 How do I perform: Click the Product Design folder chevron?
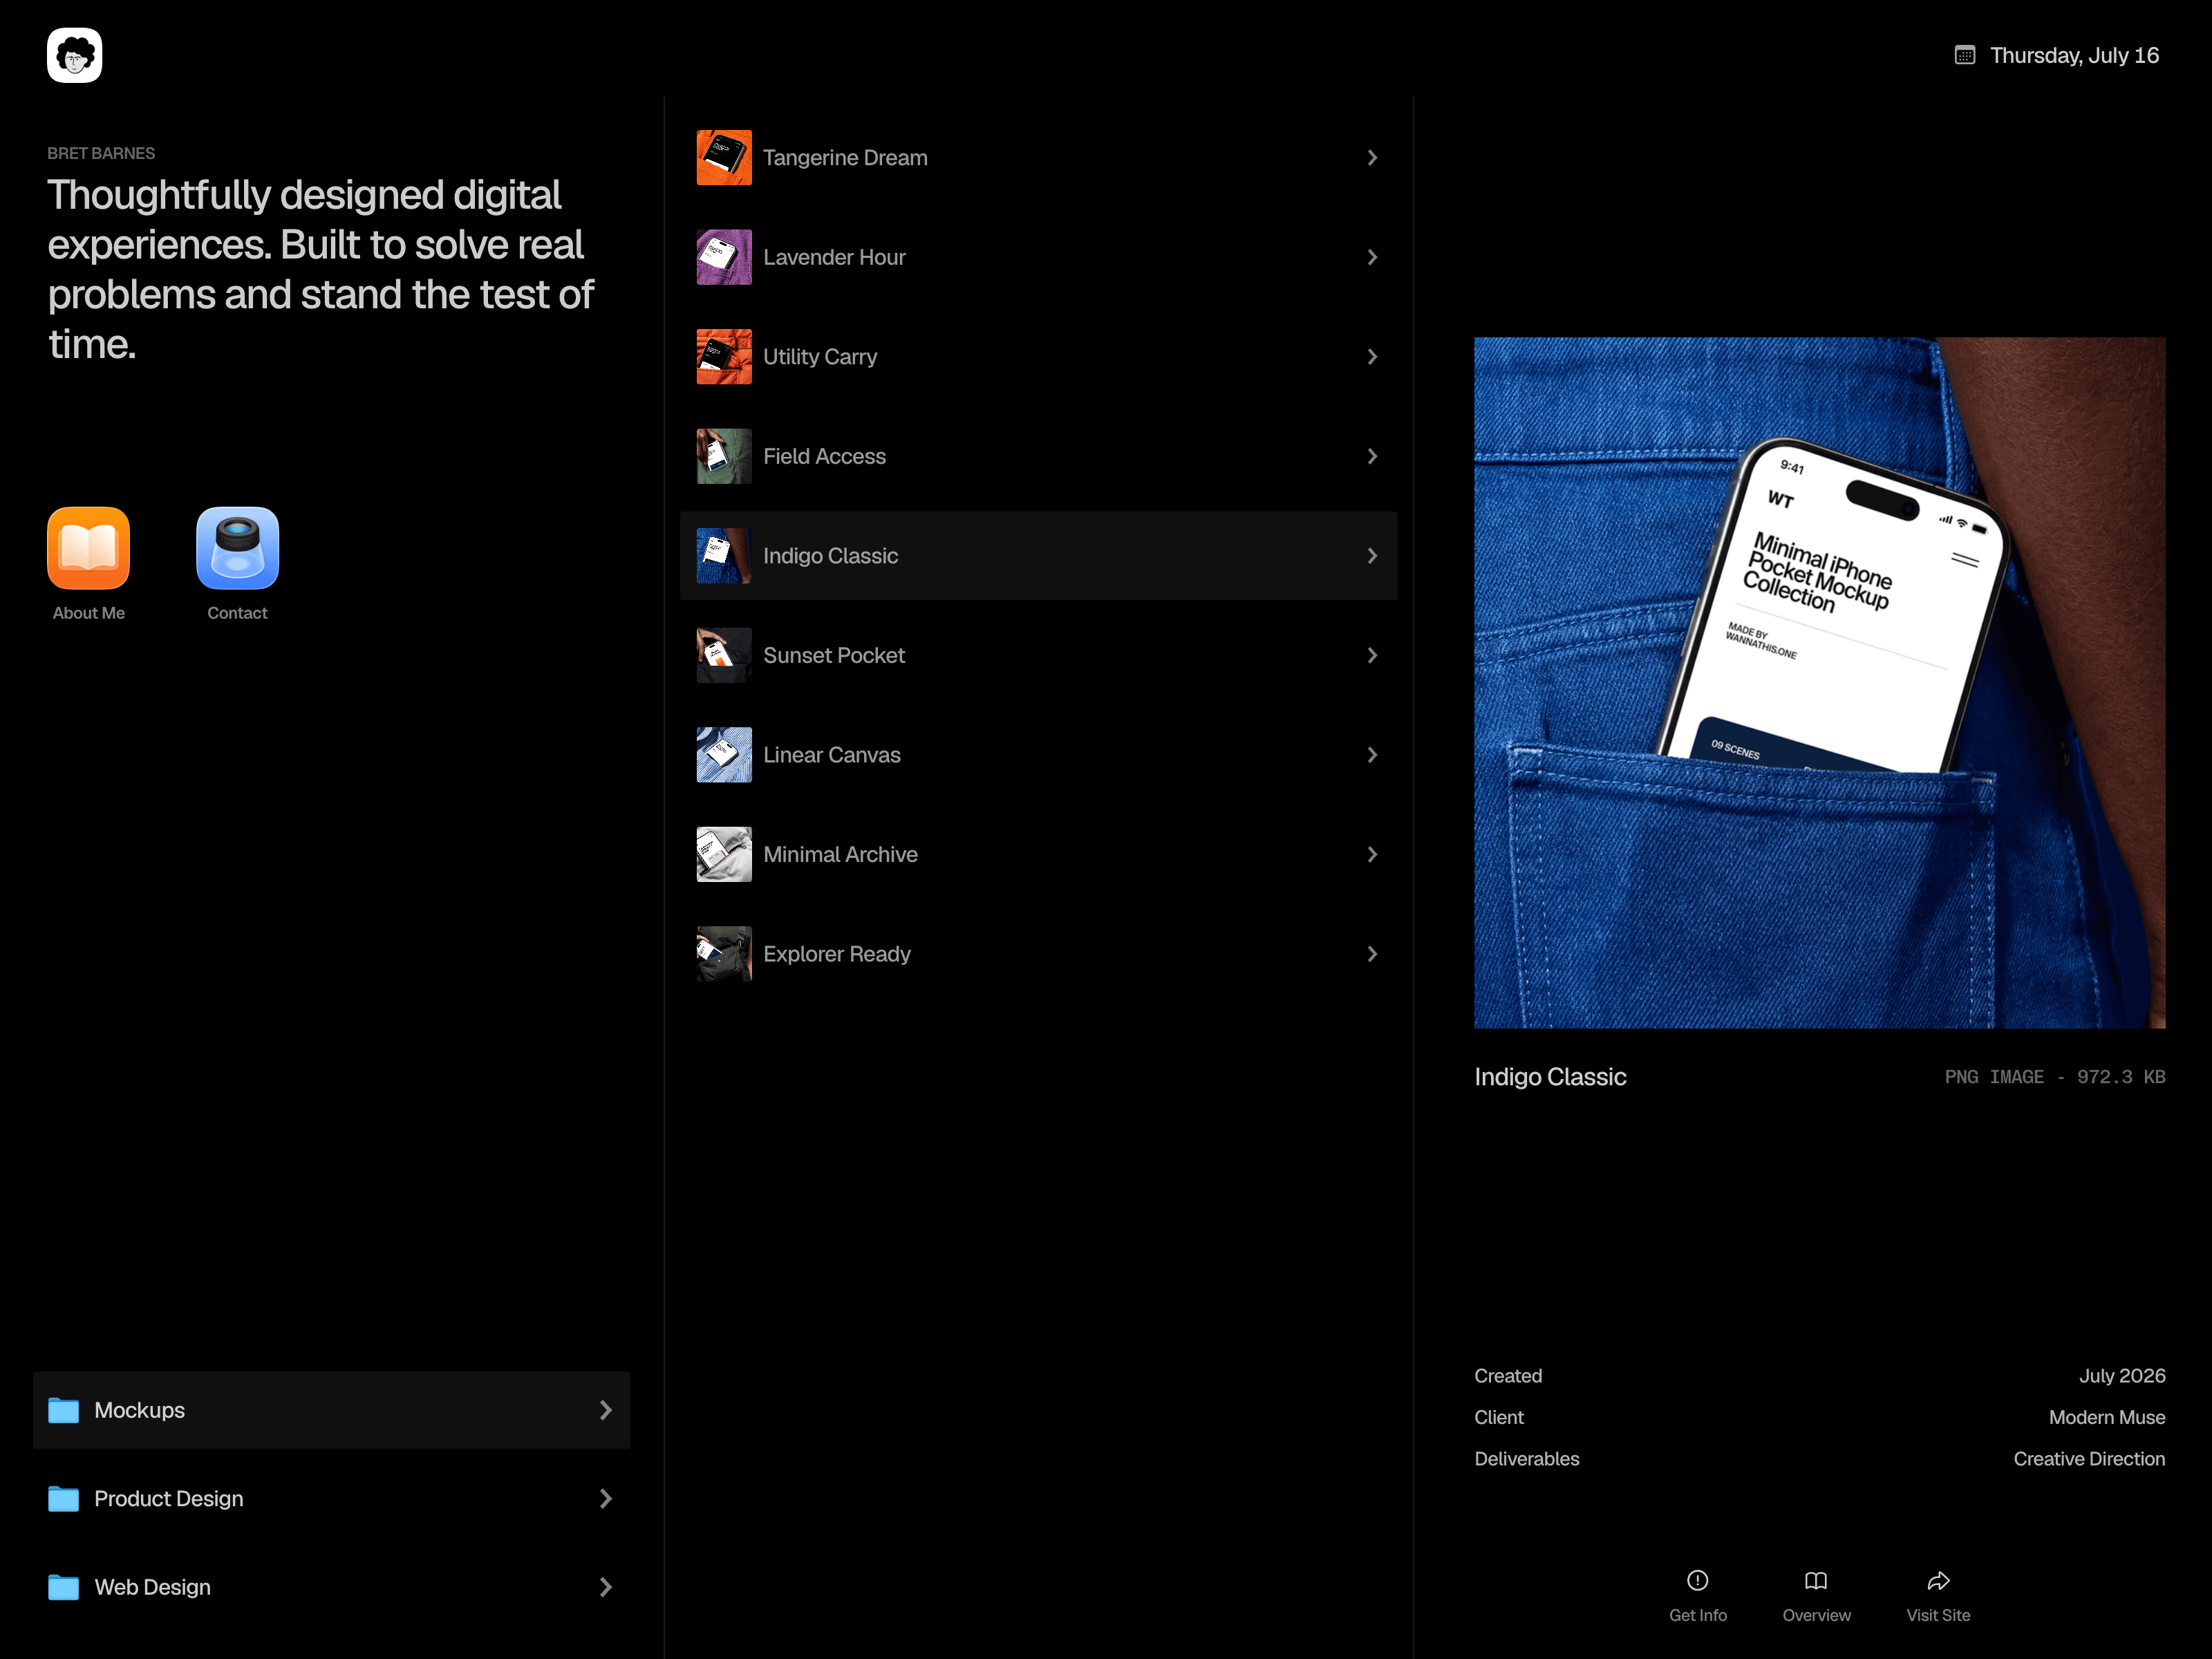pyautogui.click(x=605, y=1498)
